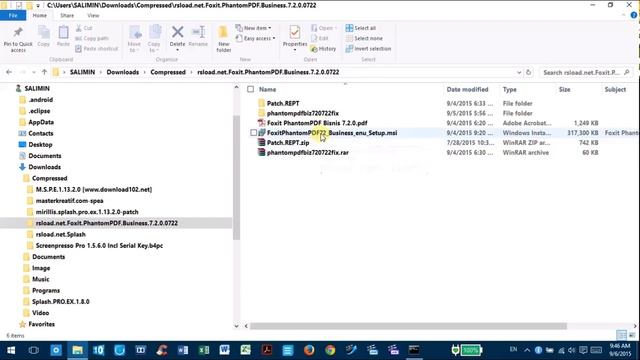Screen dimensions: 640x360
Task: Go back with the navigation arrow
Action: click(9, 72)
